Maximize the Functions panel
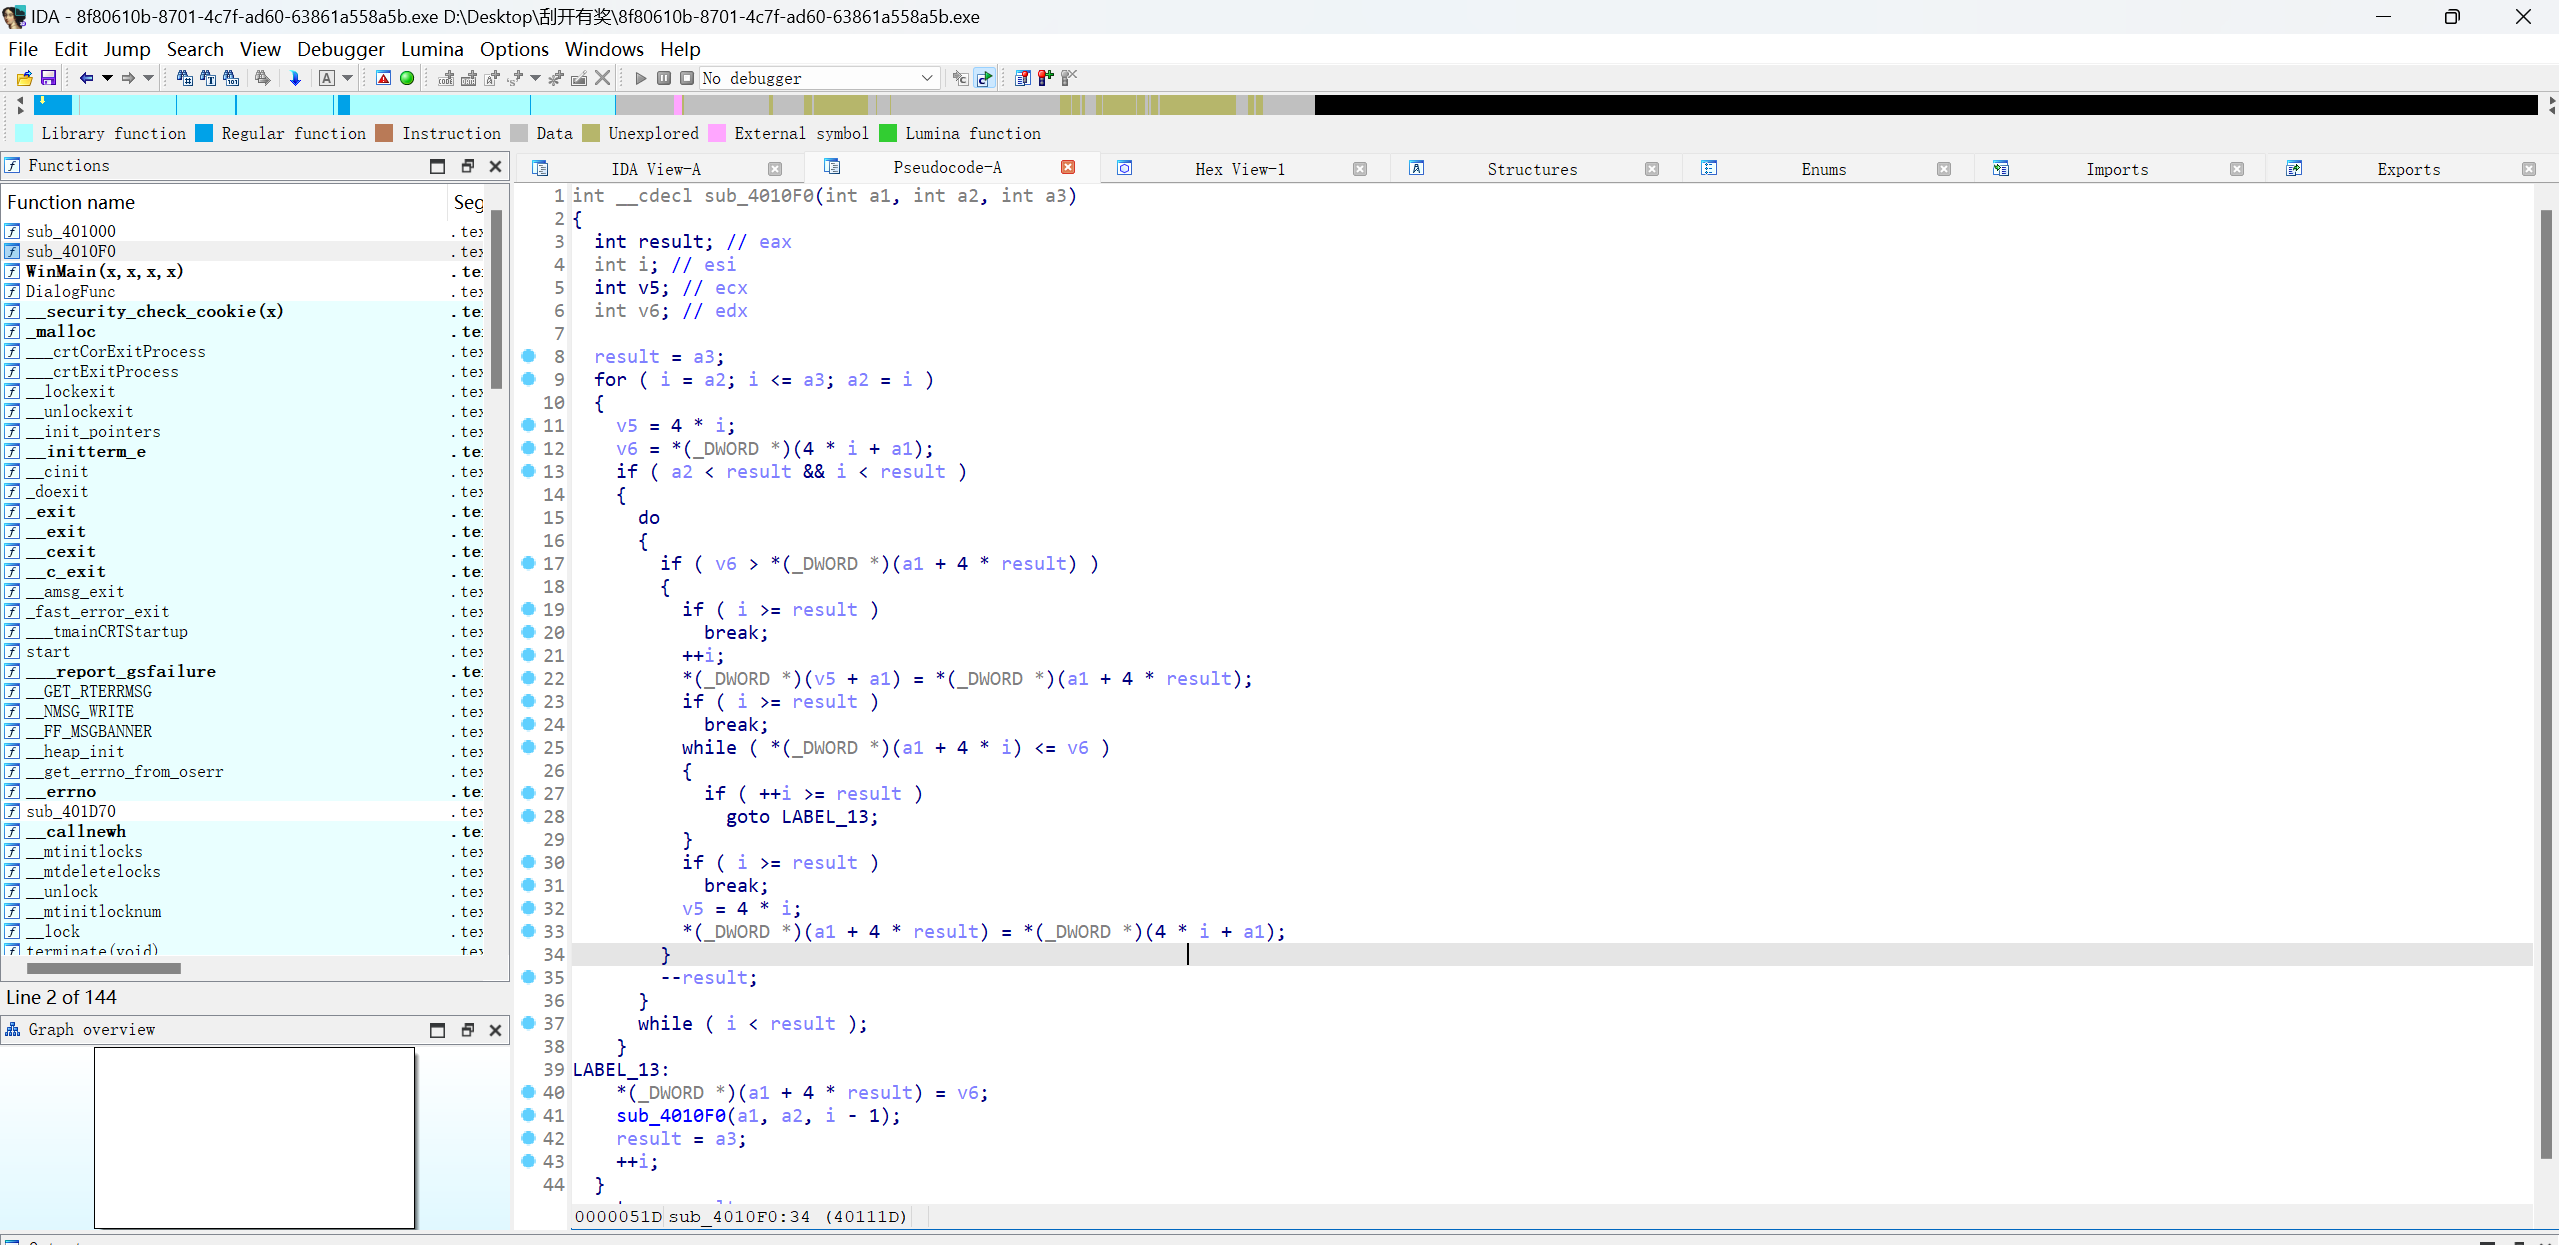Screen dimensions: 2559x1245 [x=437, y=166]
